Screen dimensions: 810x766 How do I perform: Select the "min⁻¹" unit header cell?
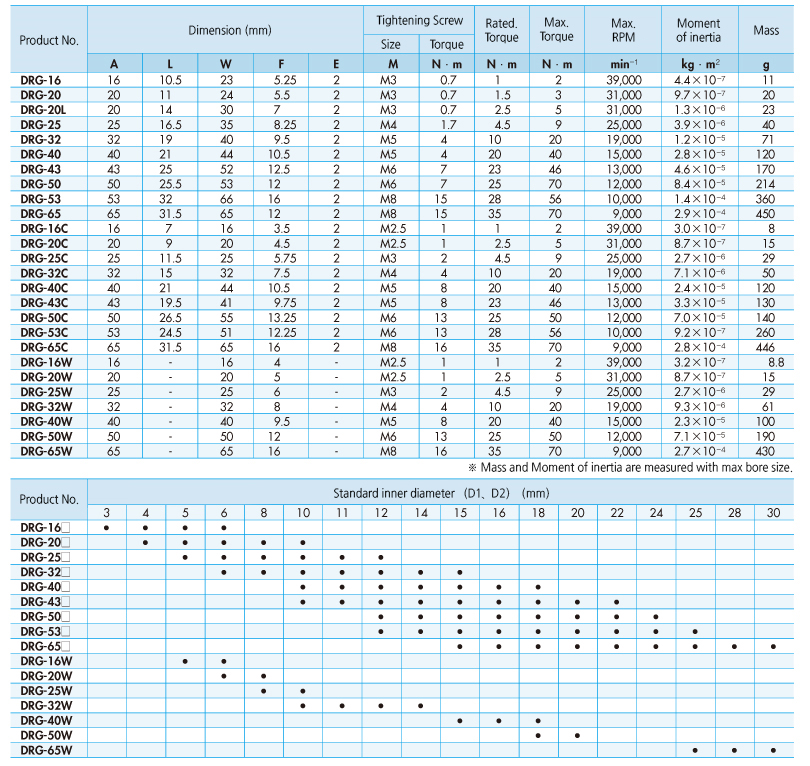tap(624, 64)
